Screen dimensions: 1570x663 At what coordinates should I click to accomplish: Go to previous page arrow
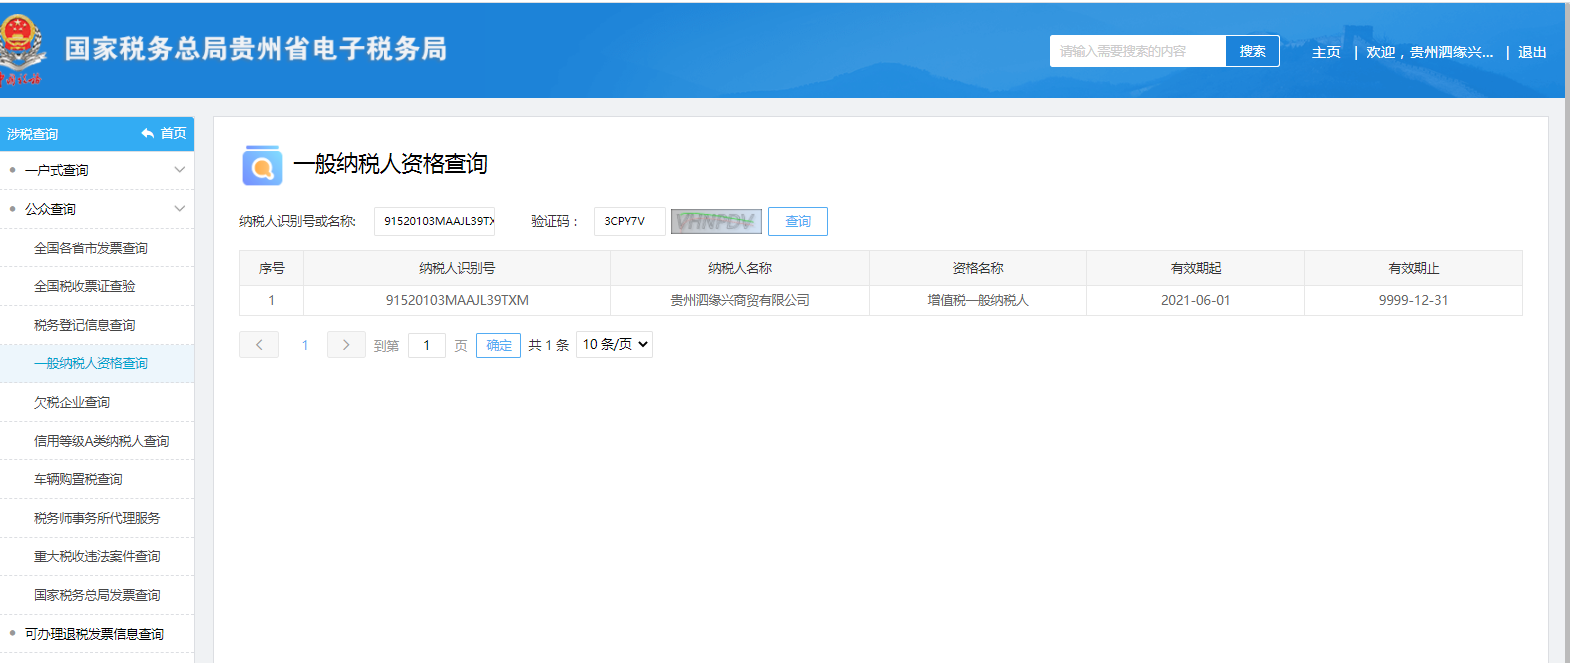tap(259, 345)
